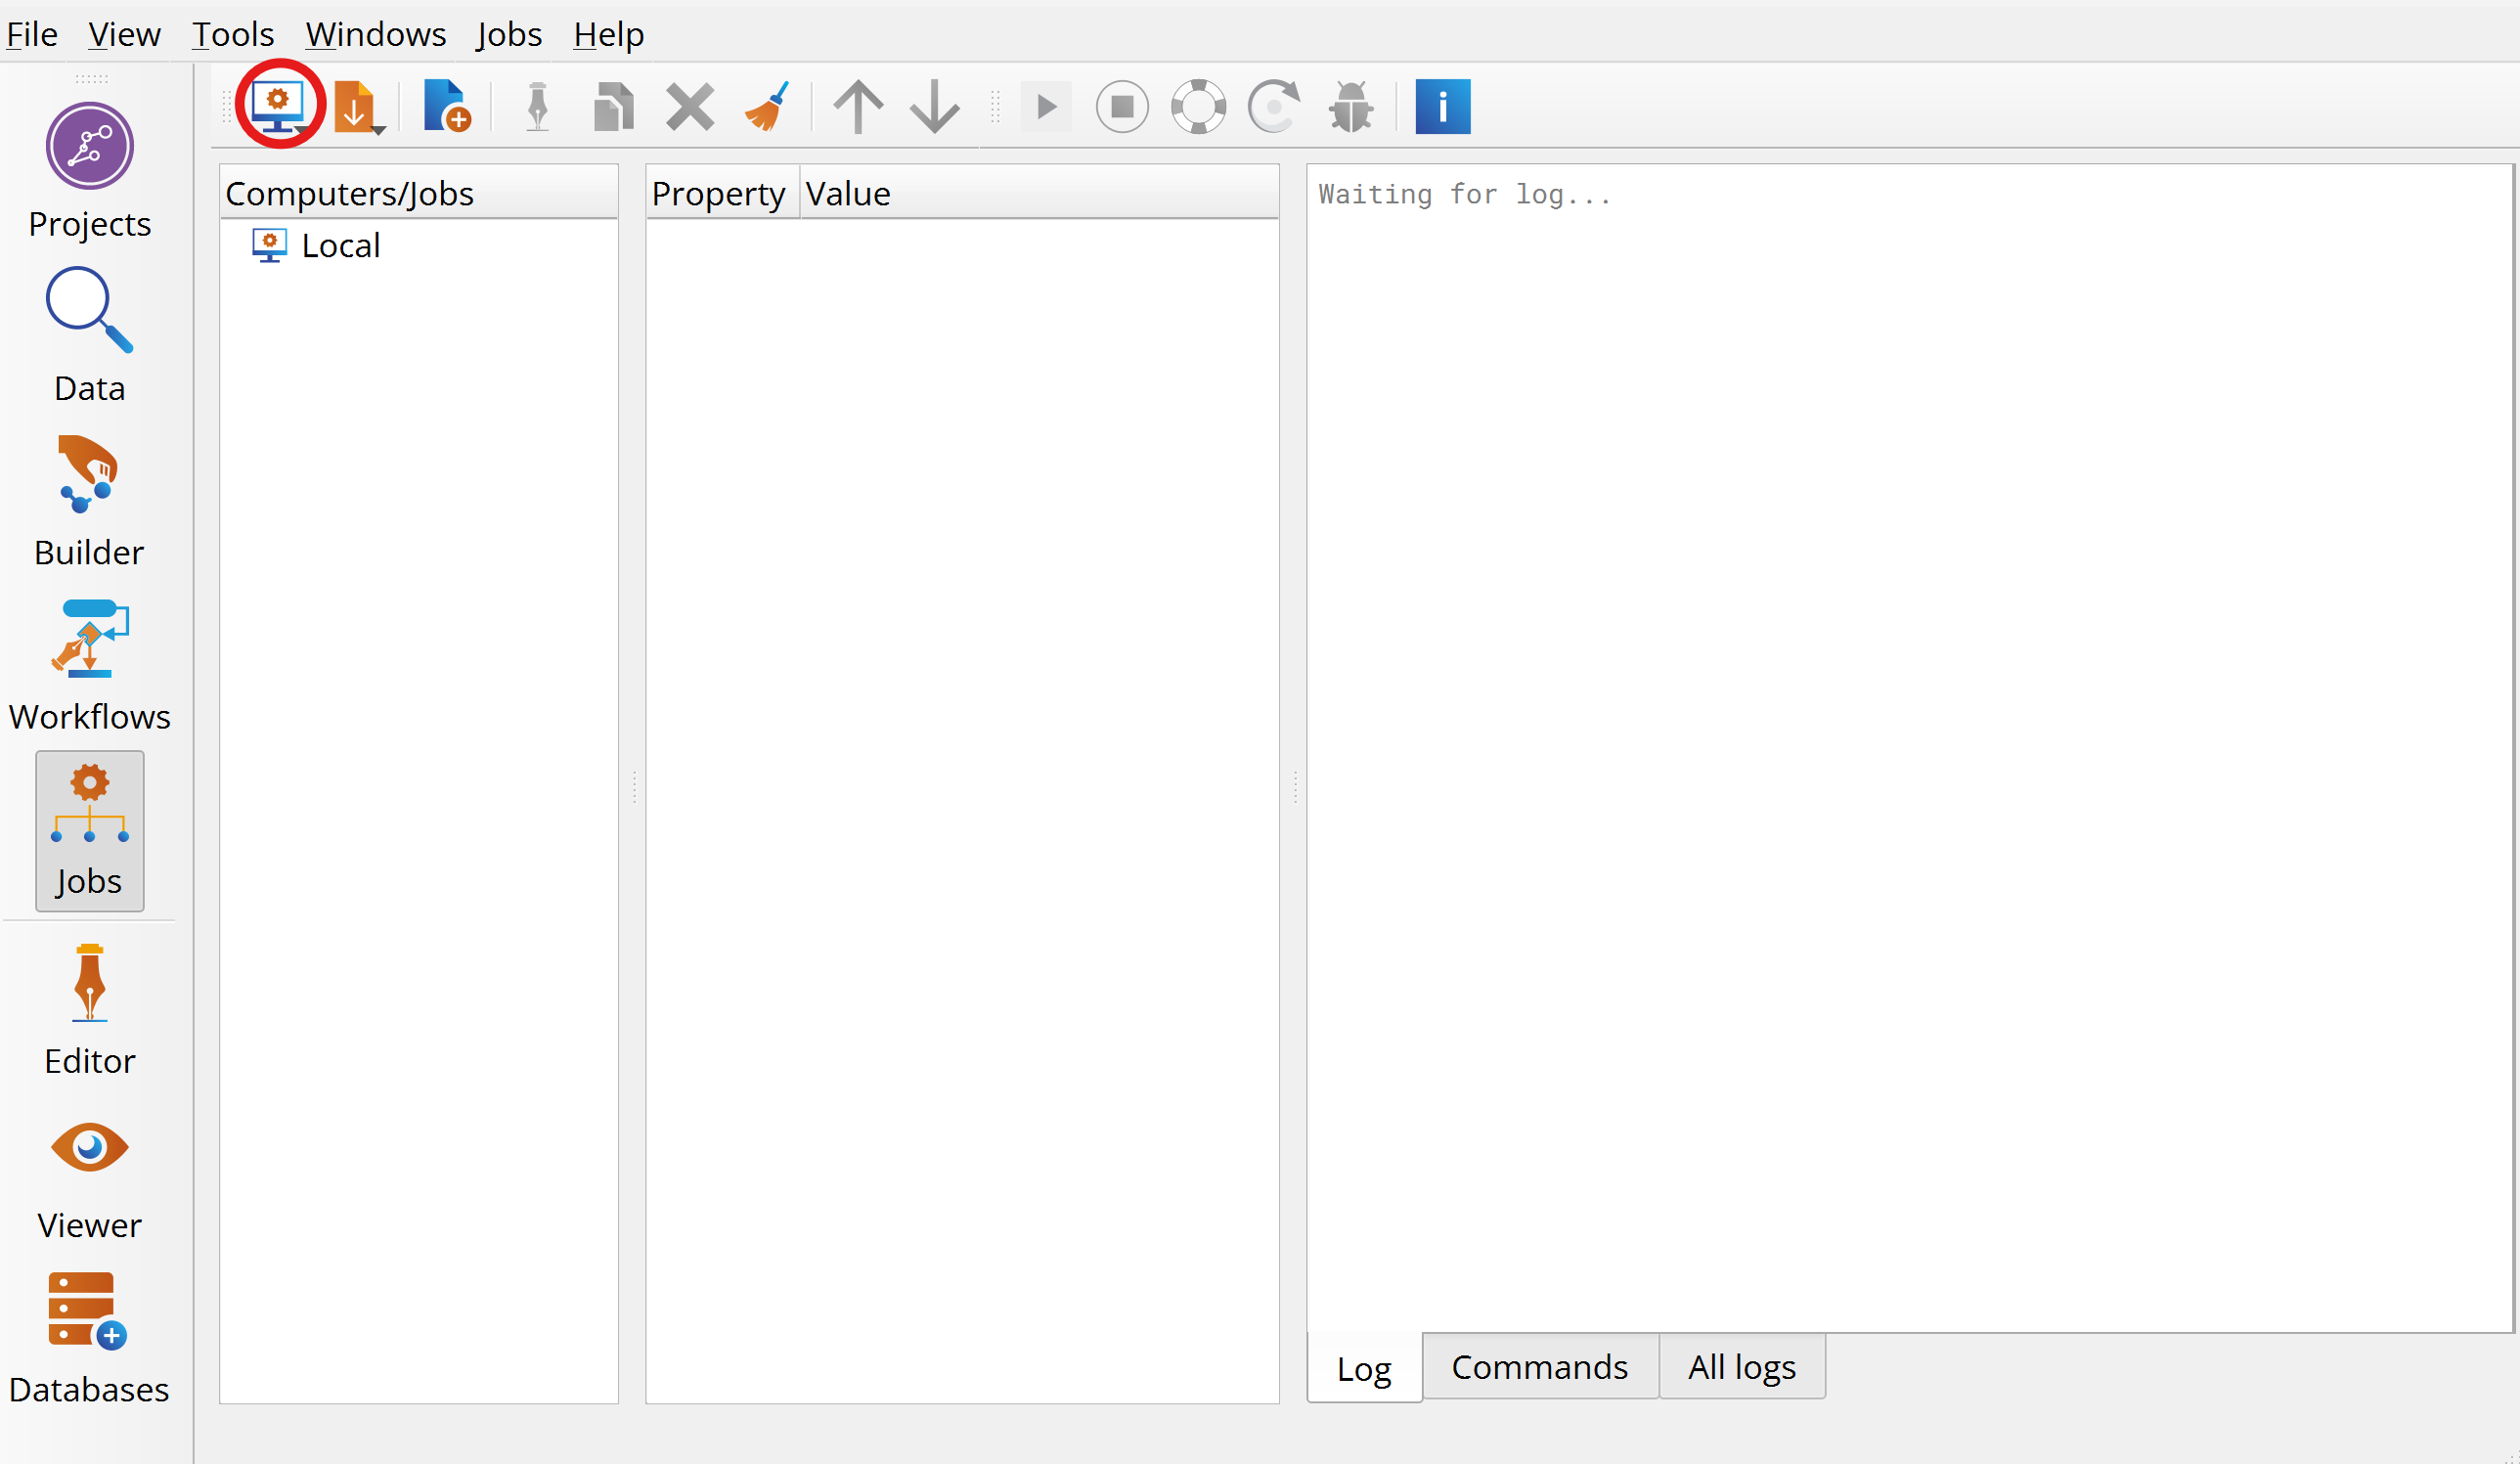This screenshot has width=2520, height=1464.
Task: Open the import jobs dropdown arrow
Action: (x=379, y=130)
